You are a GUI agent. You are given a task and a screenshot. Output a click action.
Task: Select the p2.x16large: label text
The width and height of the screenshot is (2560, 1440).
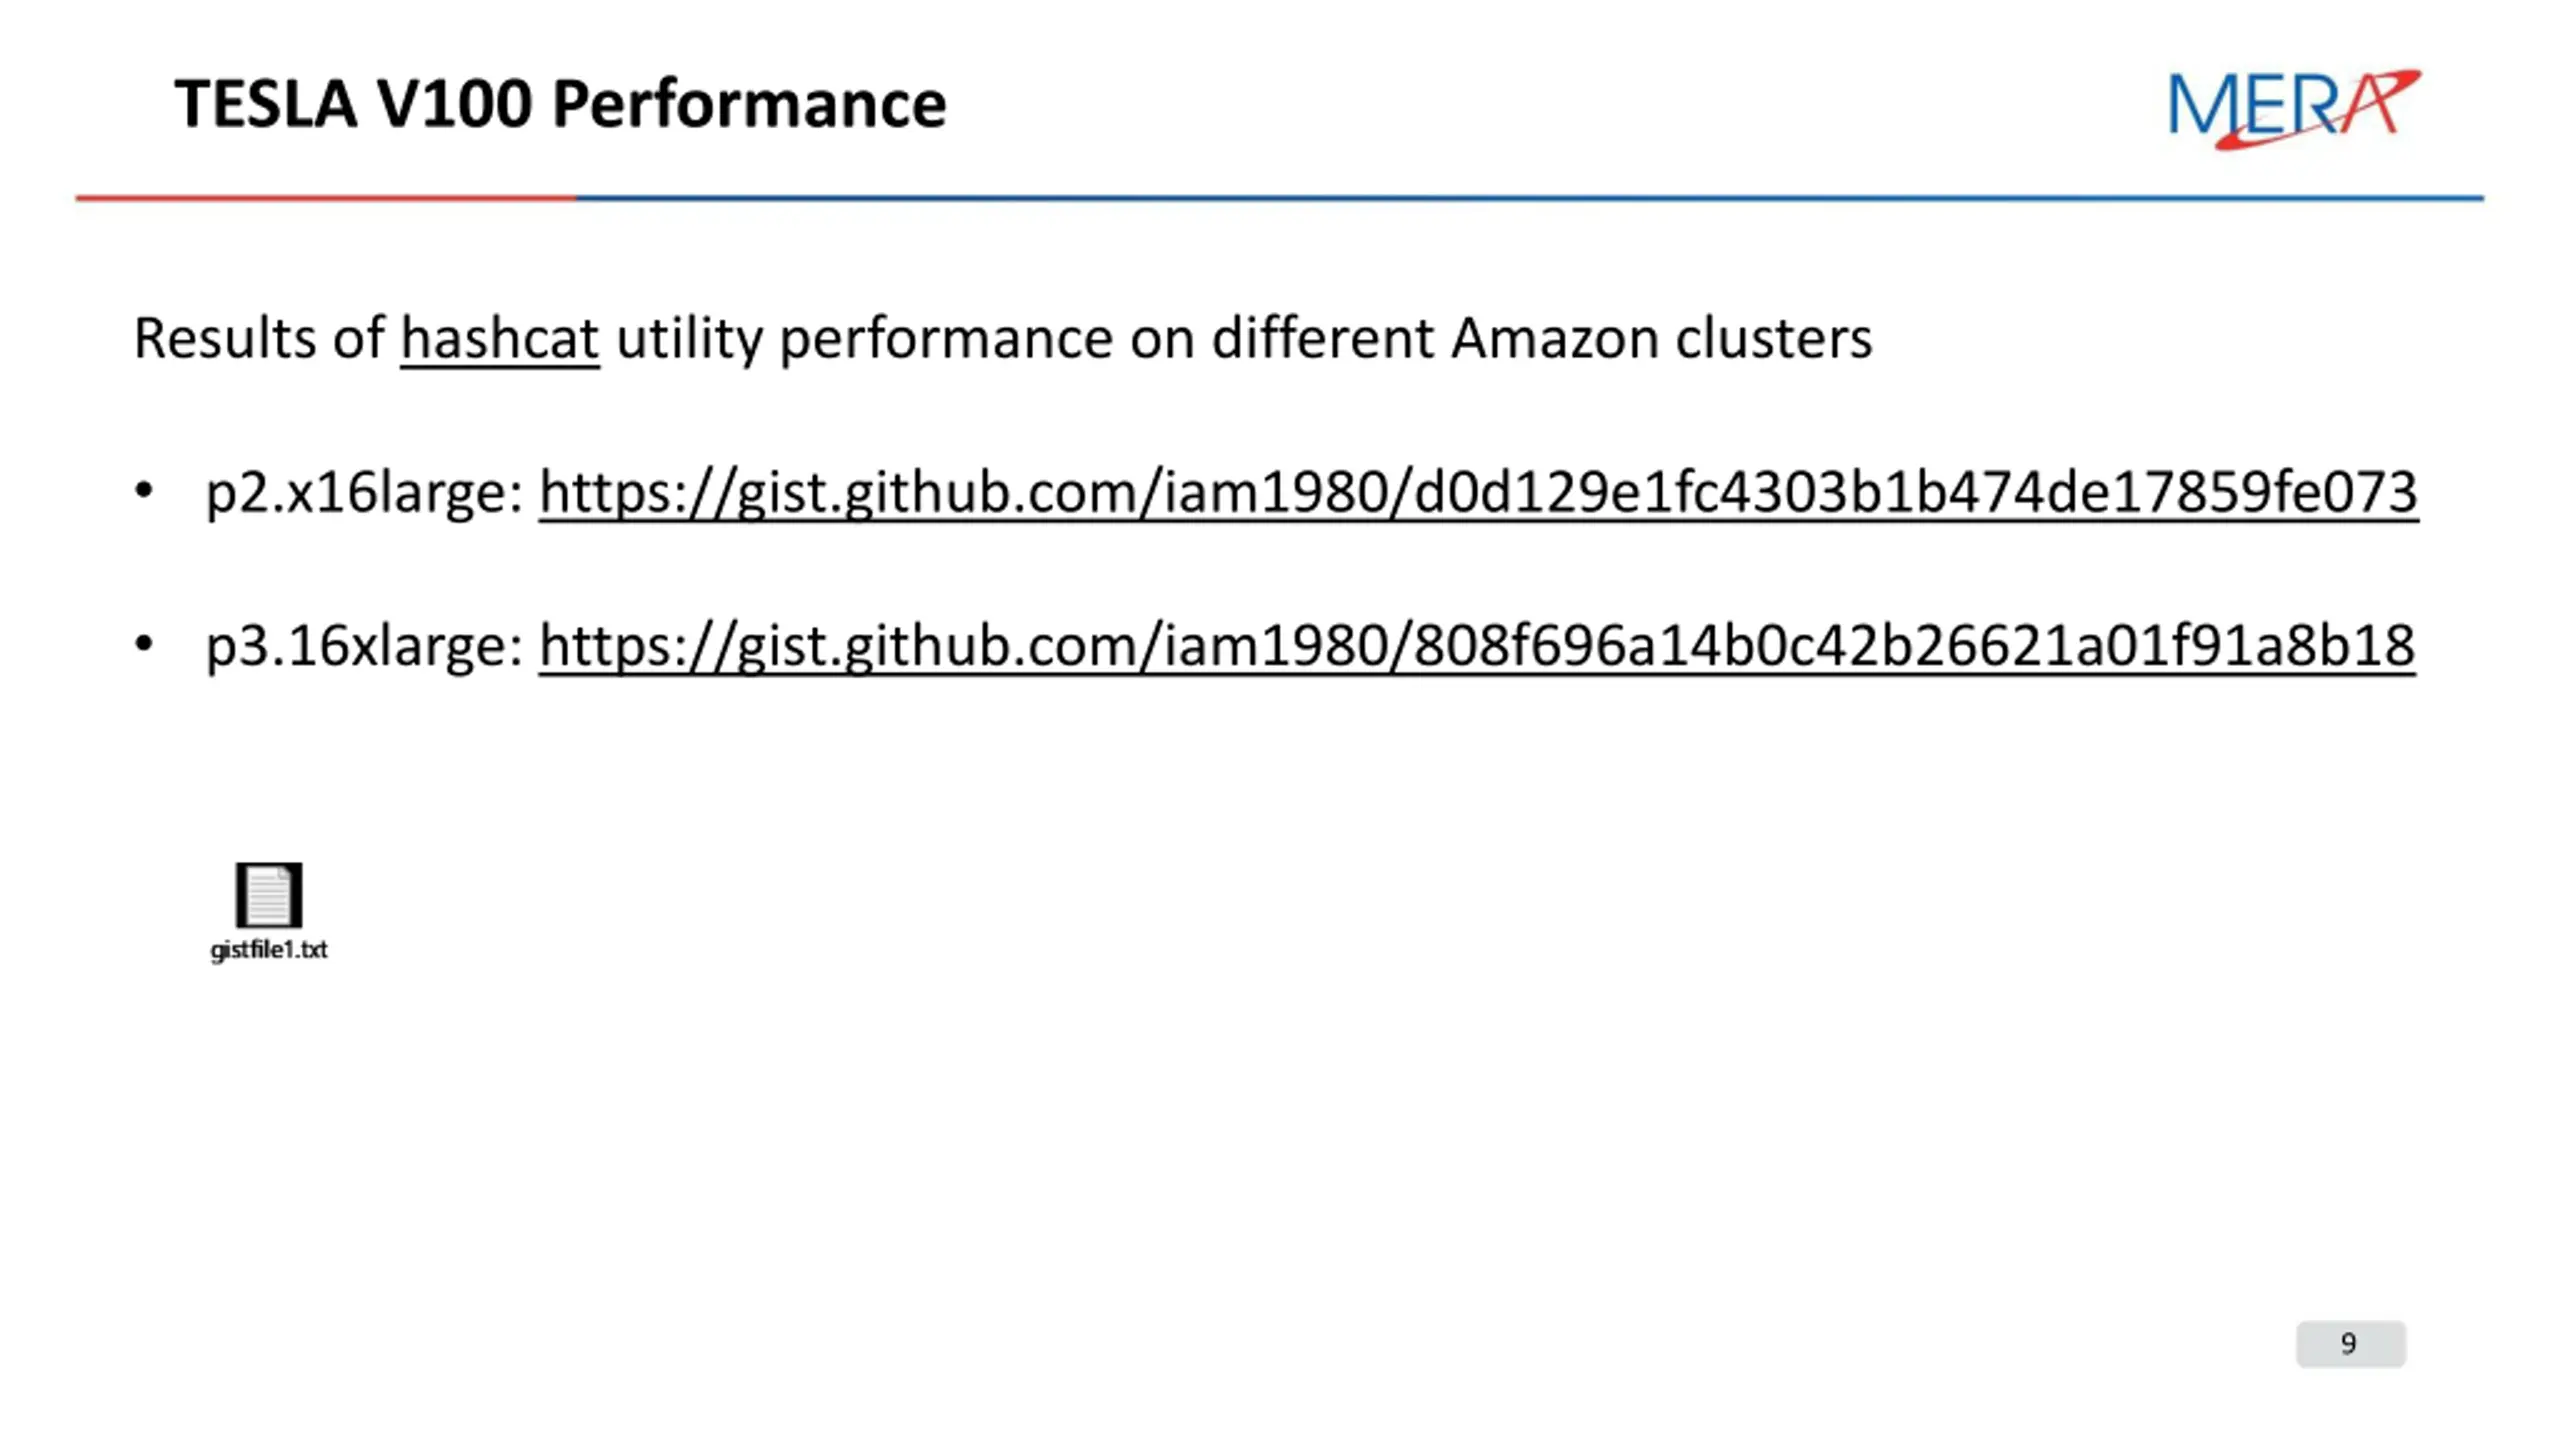[x=365, y=493]
